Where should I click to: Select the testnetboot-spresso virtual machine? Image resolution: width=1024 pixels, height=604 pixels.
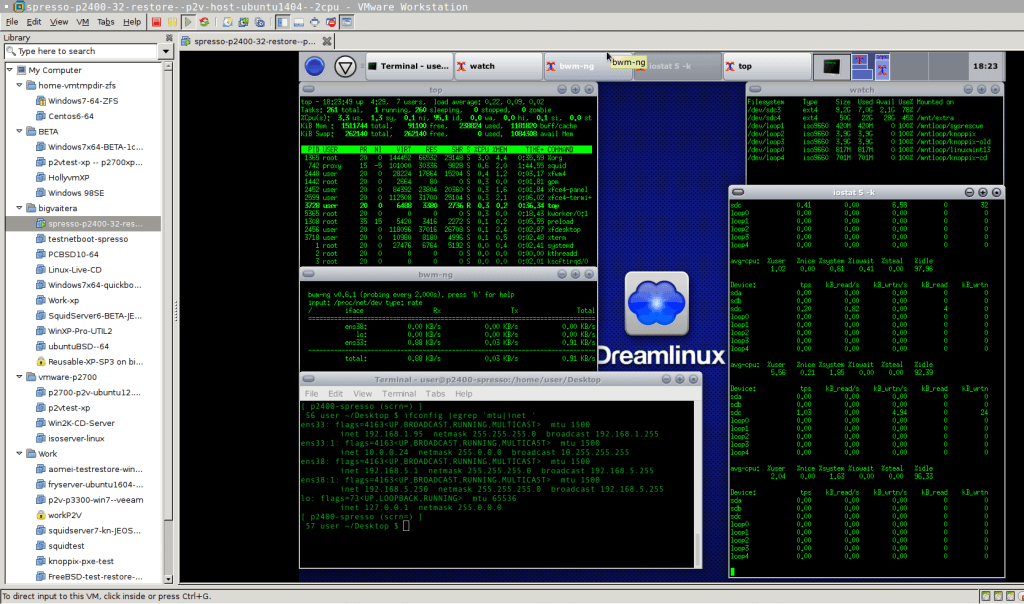point(82,239)
